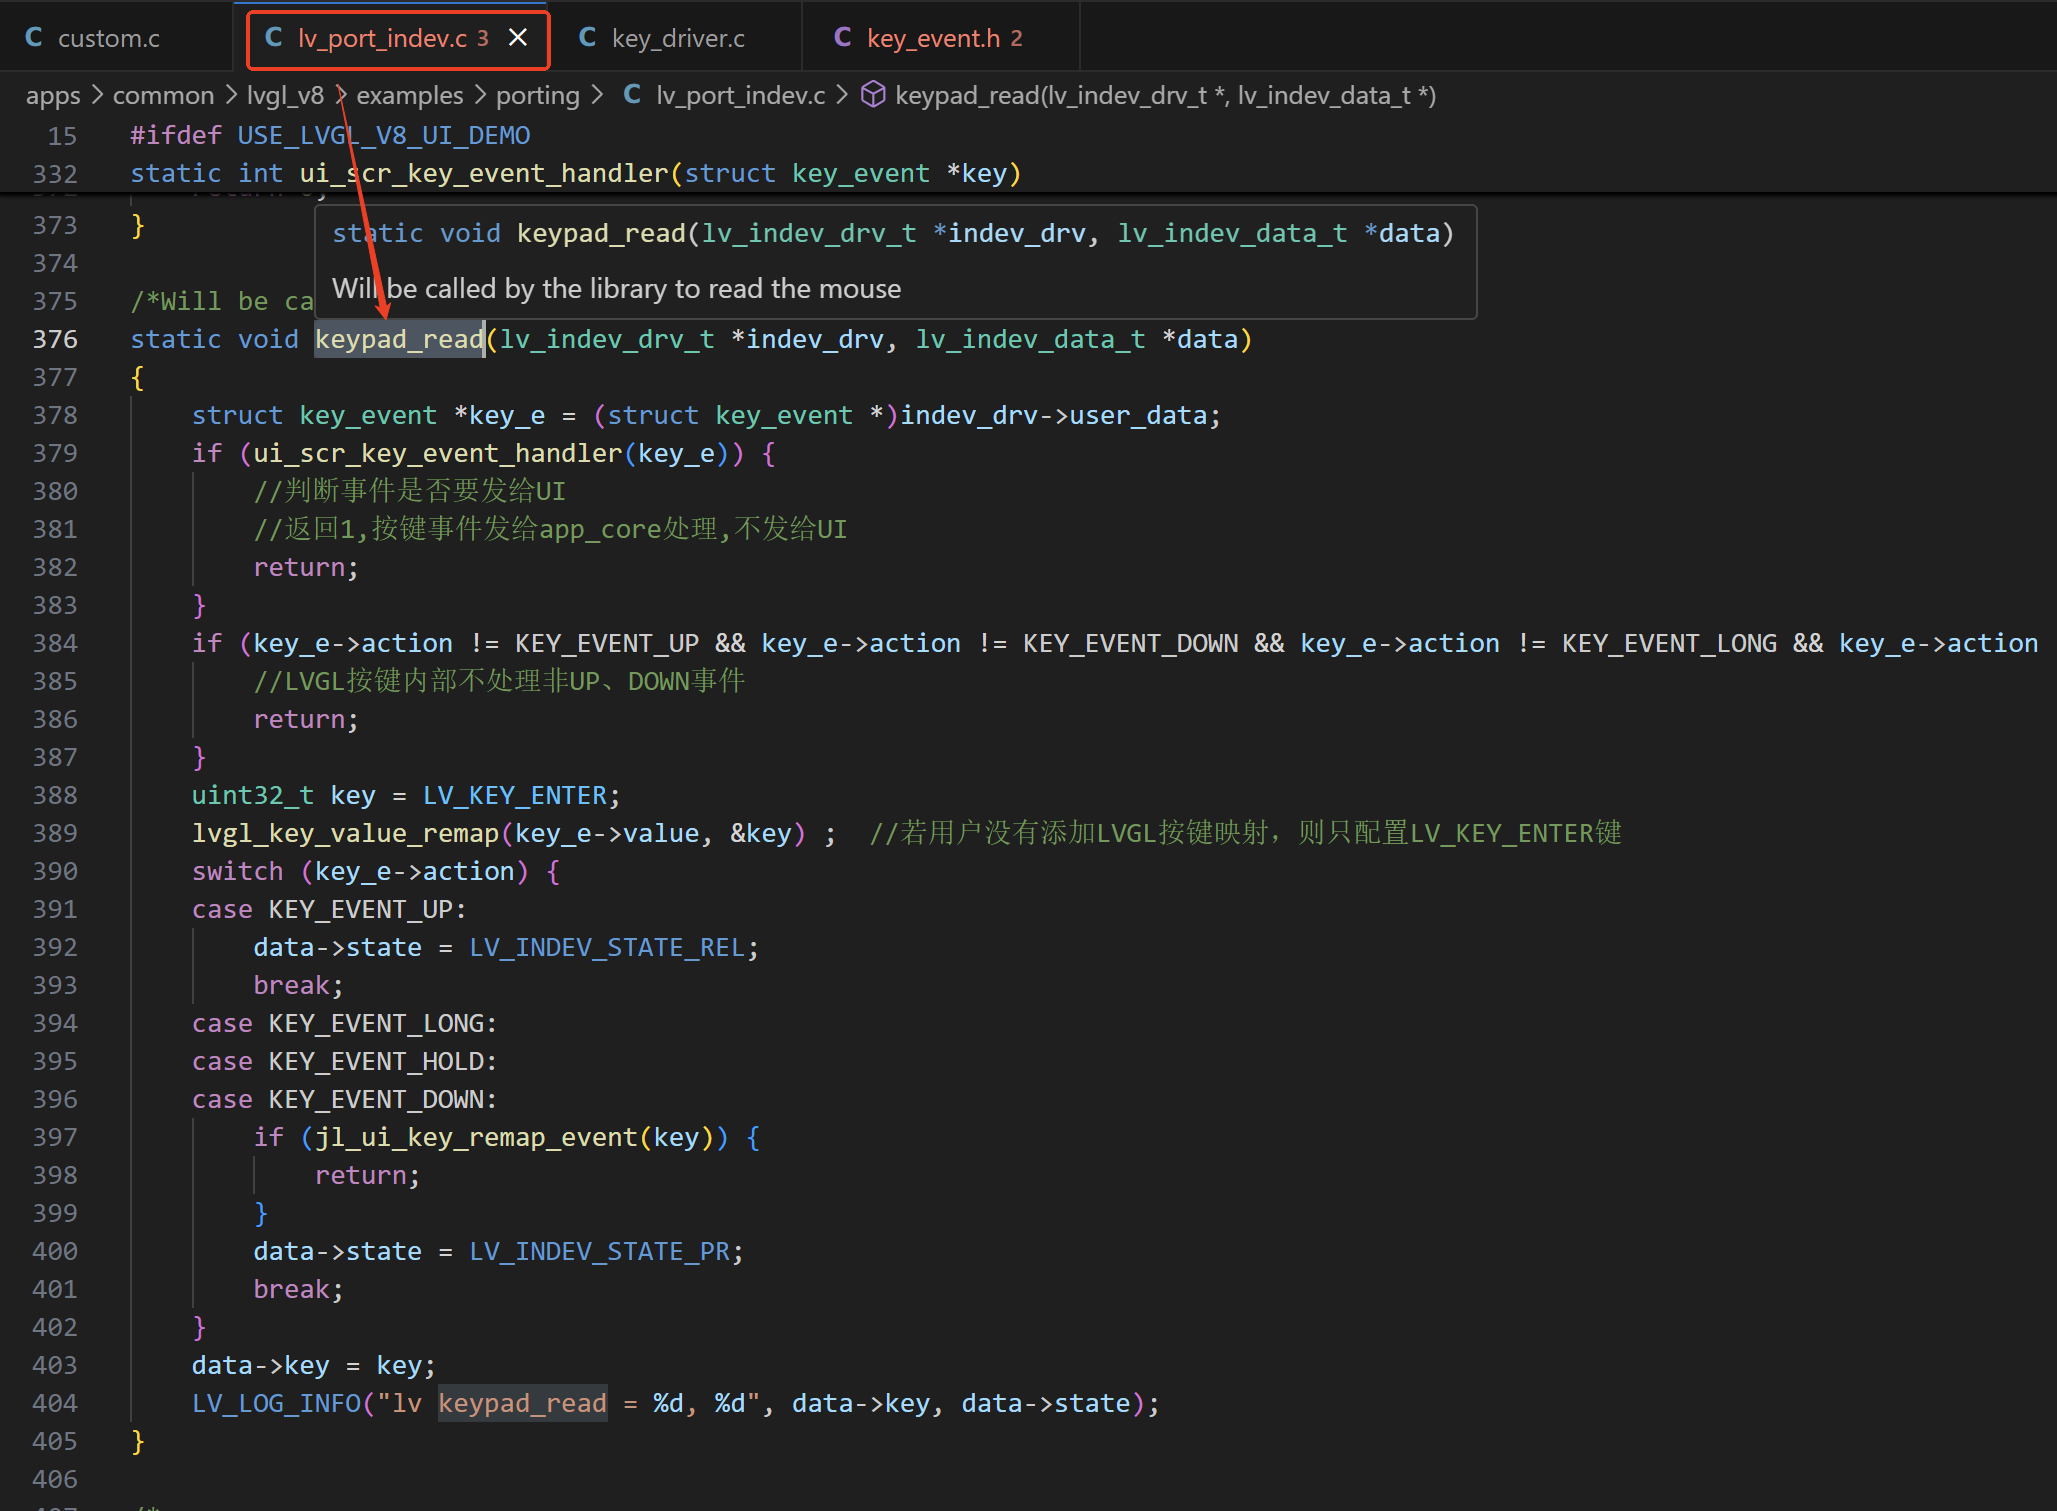
Task: Click LV_KEY_ENTER constant on line 388
Action: (x=515, y=796)
